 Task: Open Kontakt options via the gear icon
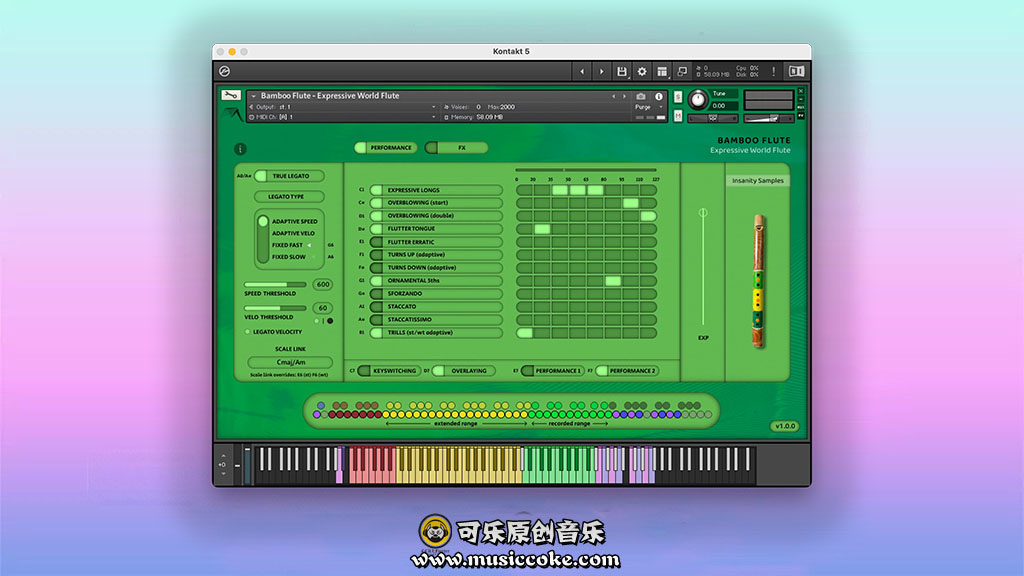pyautogui.click(x=642, y=71)
